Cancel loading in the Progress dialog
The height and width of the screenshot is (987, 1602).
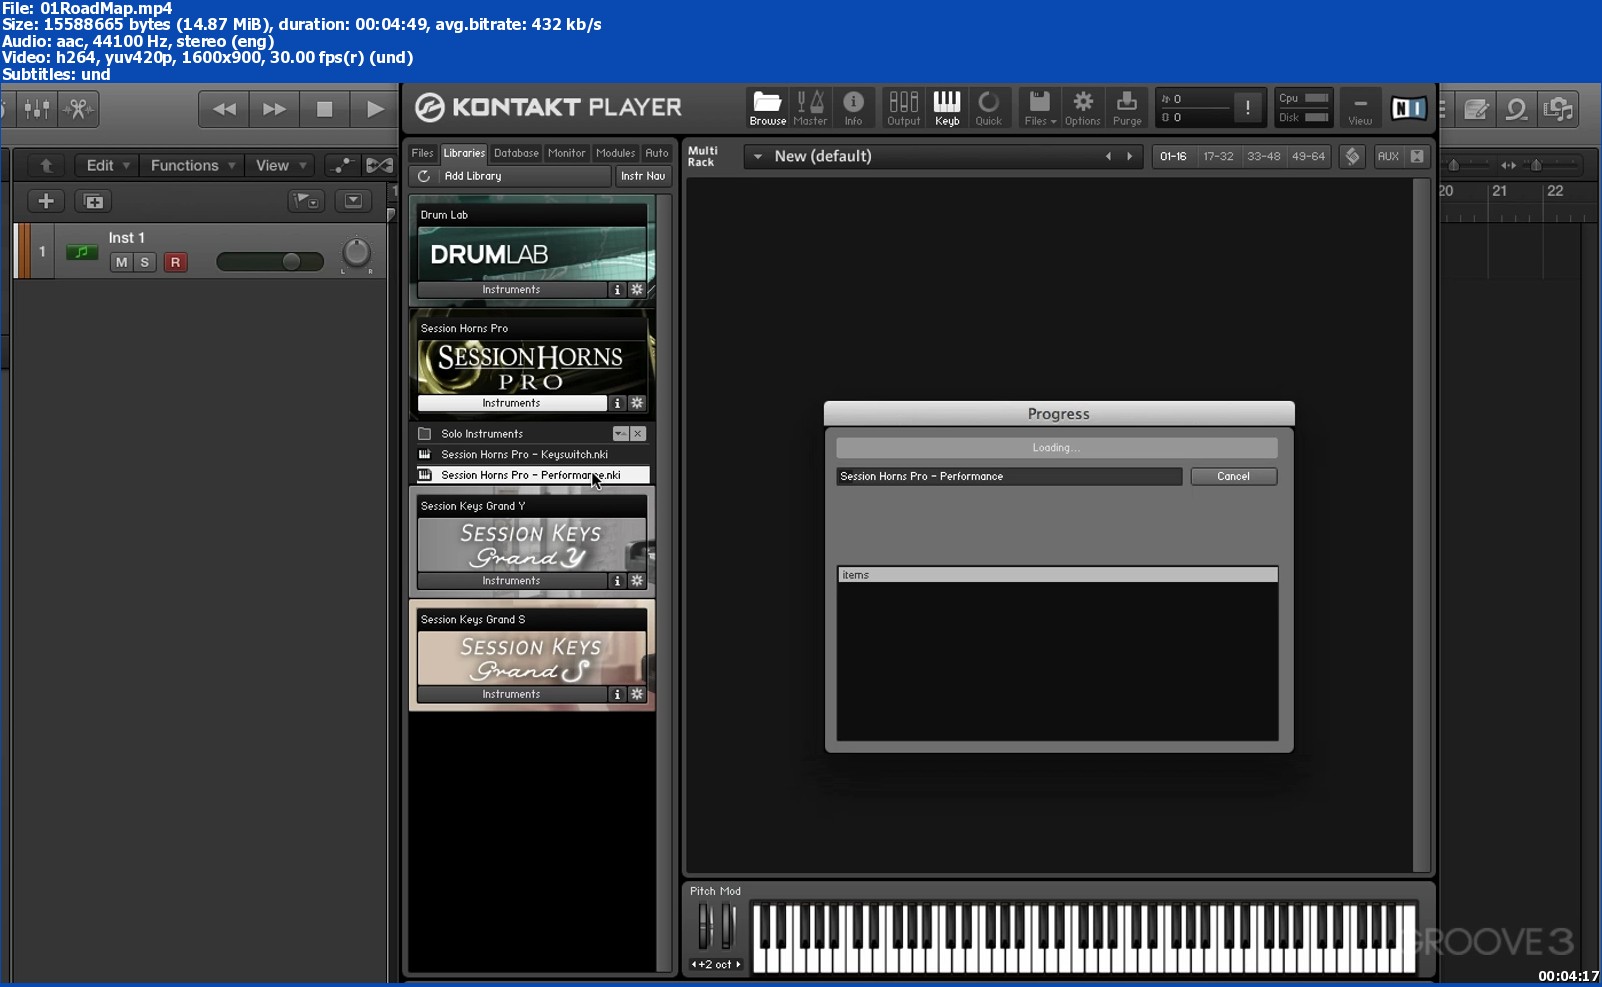(1234, 477)
